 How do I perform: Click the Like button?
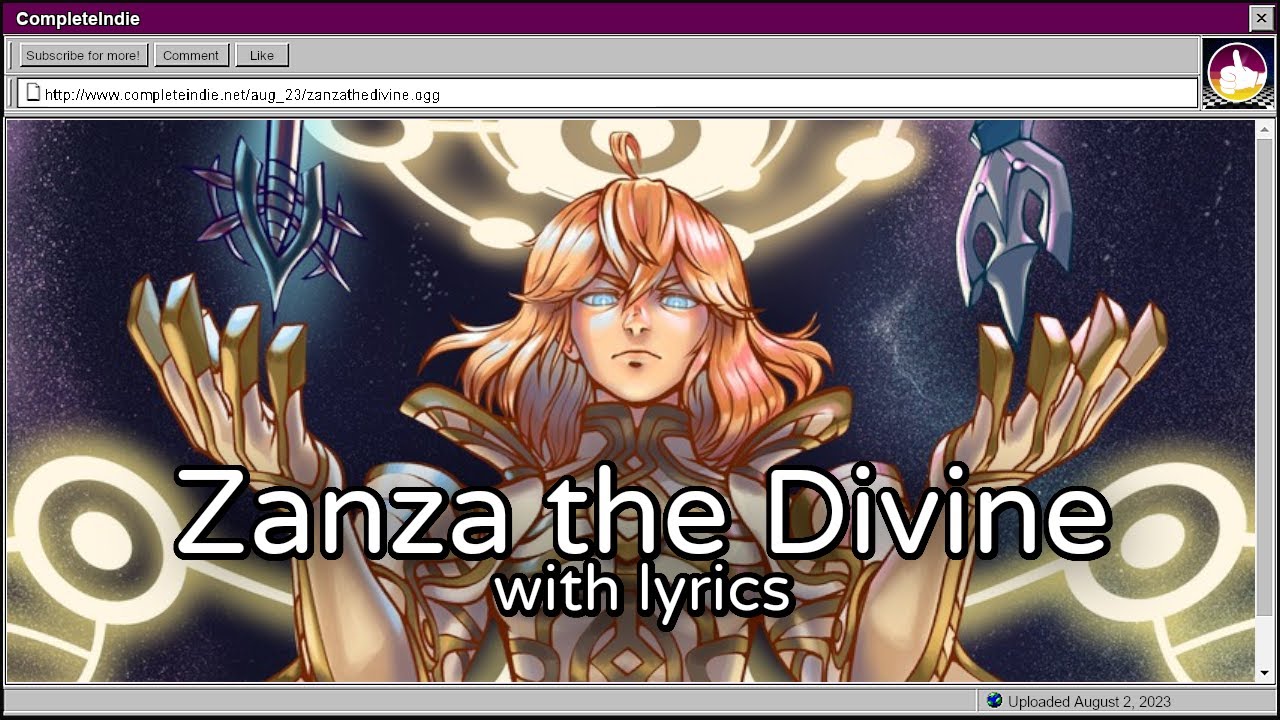click(262, 55)
